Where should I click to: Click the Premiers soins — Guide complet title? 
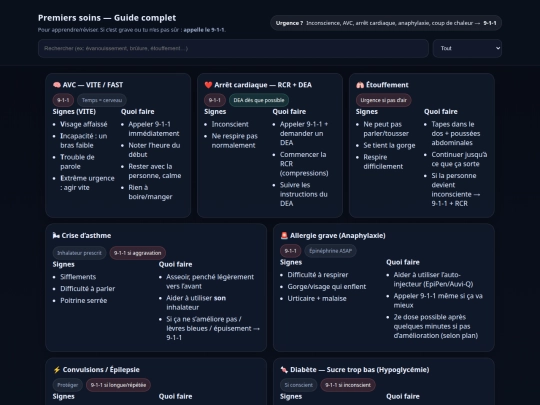107,18
